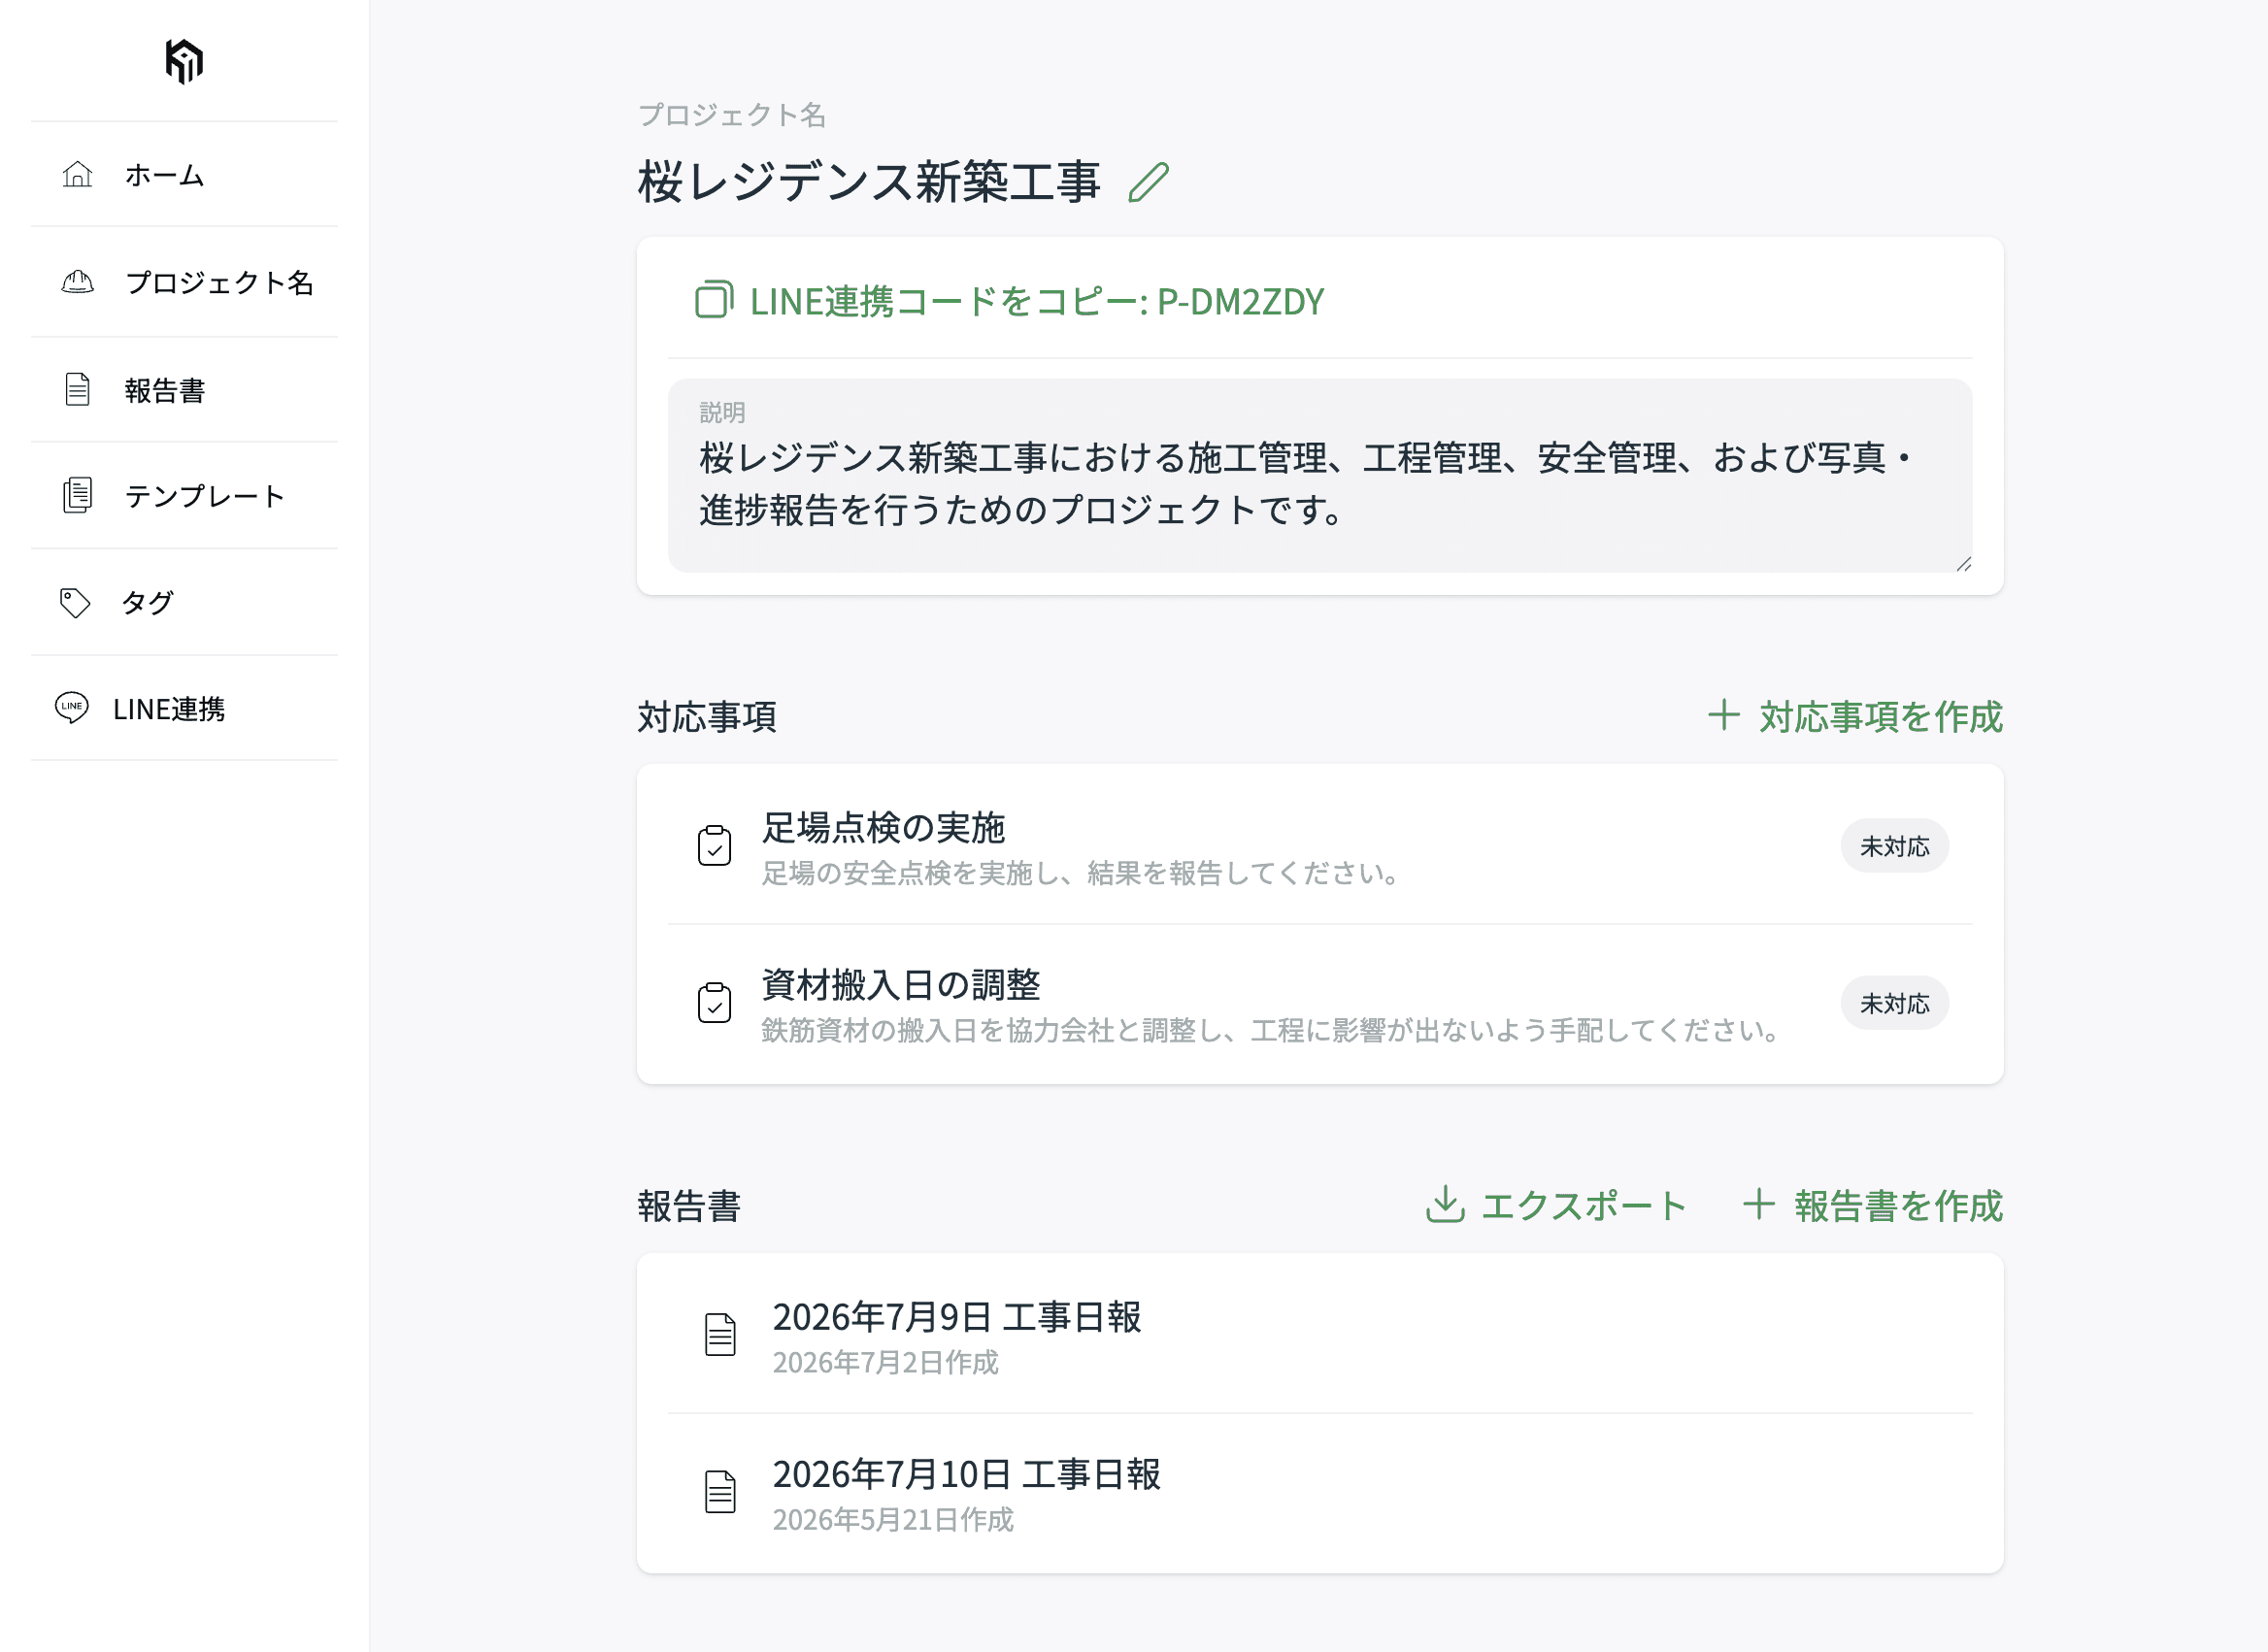Open the ホーム menu item
Screen dimensions: 2268x1652
coord(185,175)
